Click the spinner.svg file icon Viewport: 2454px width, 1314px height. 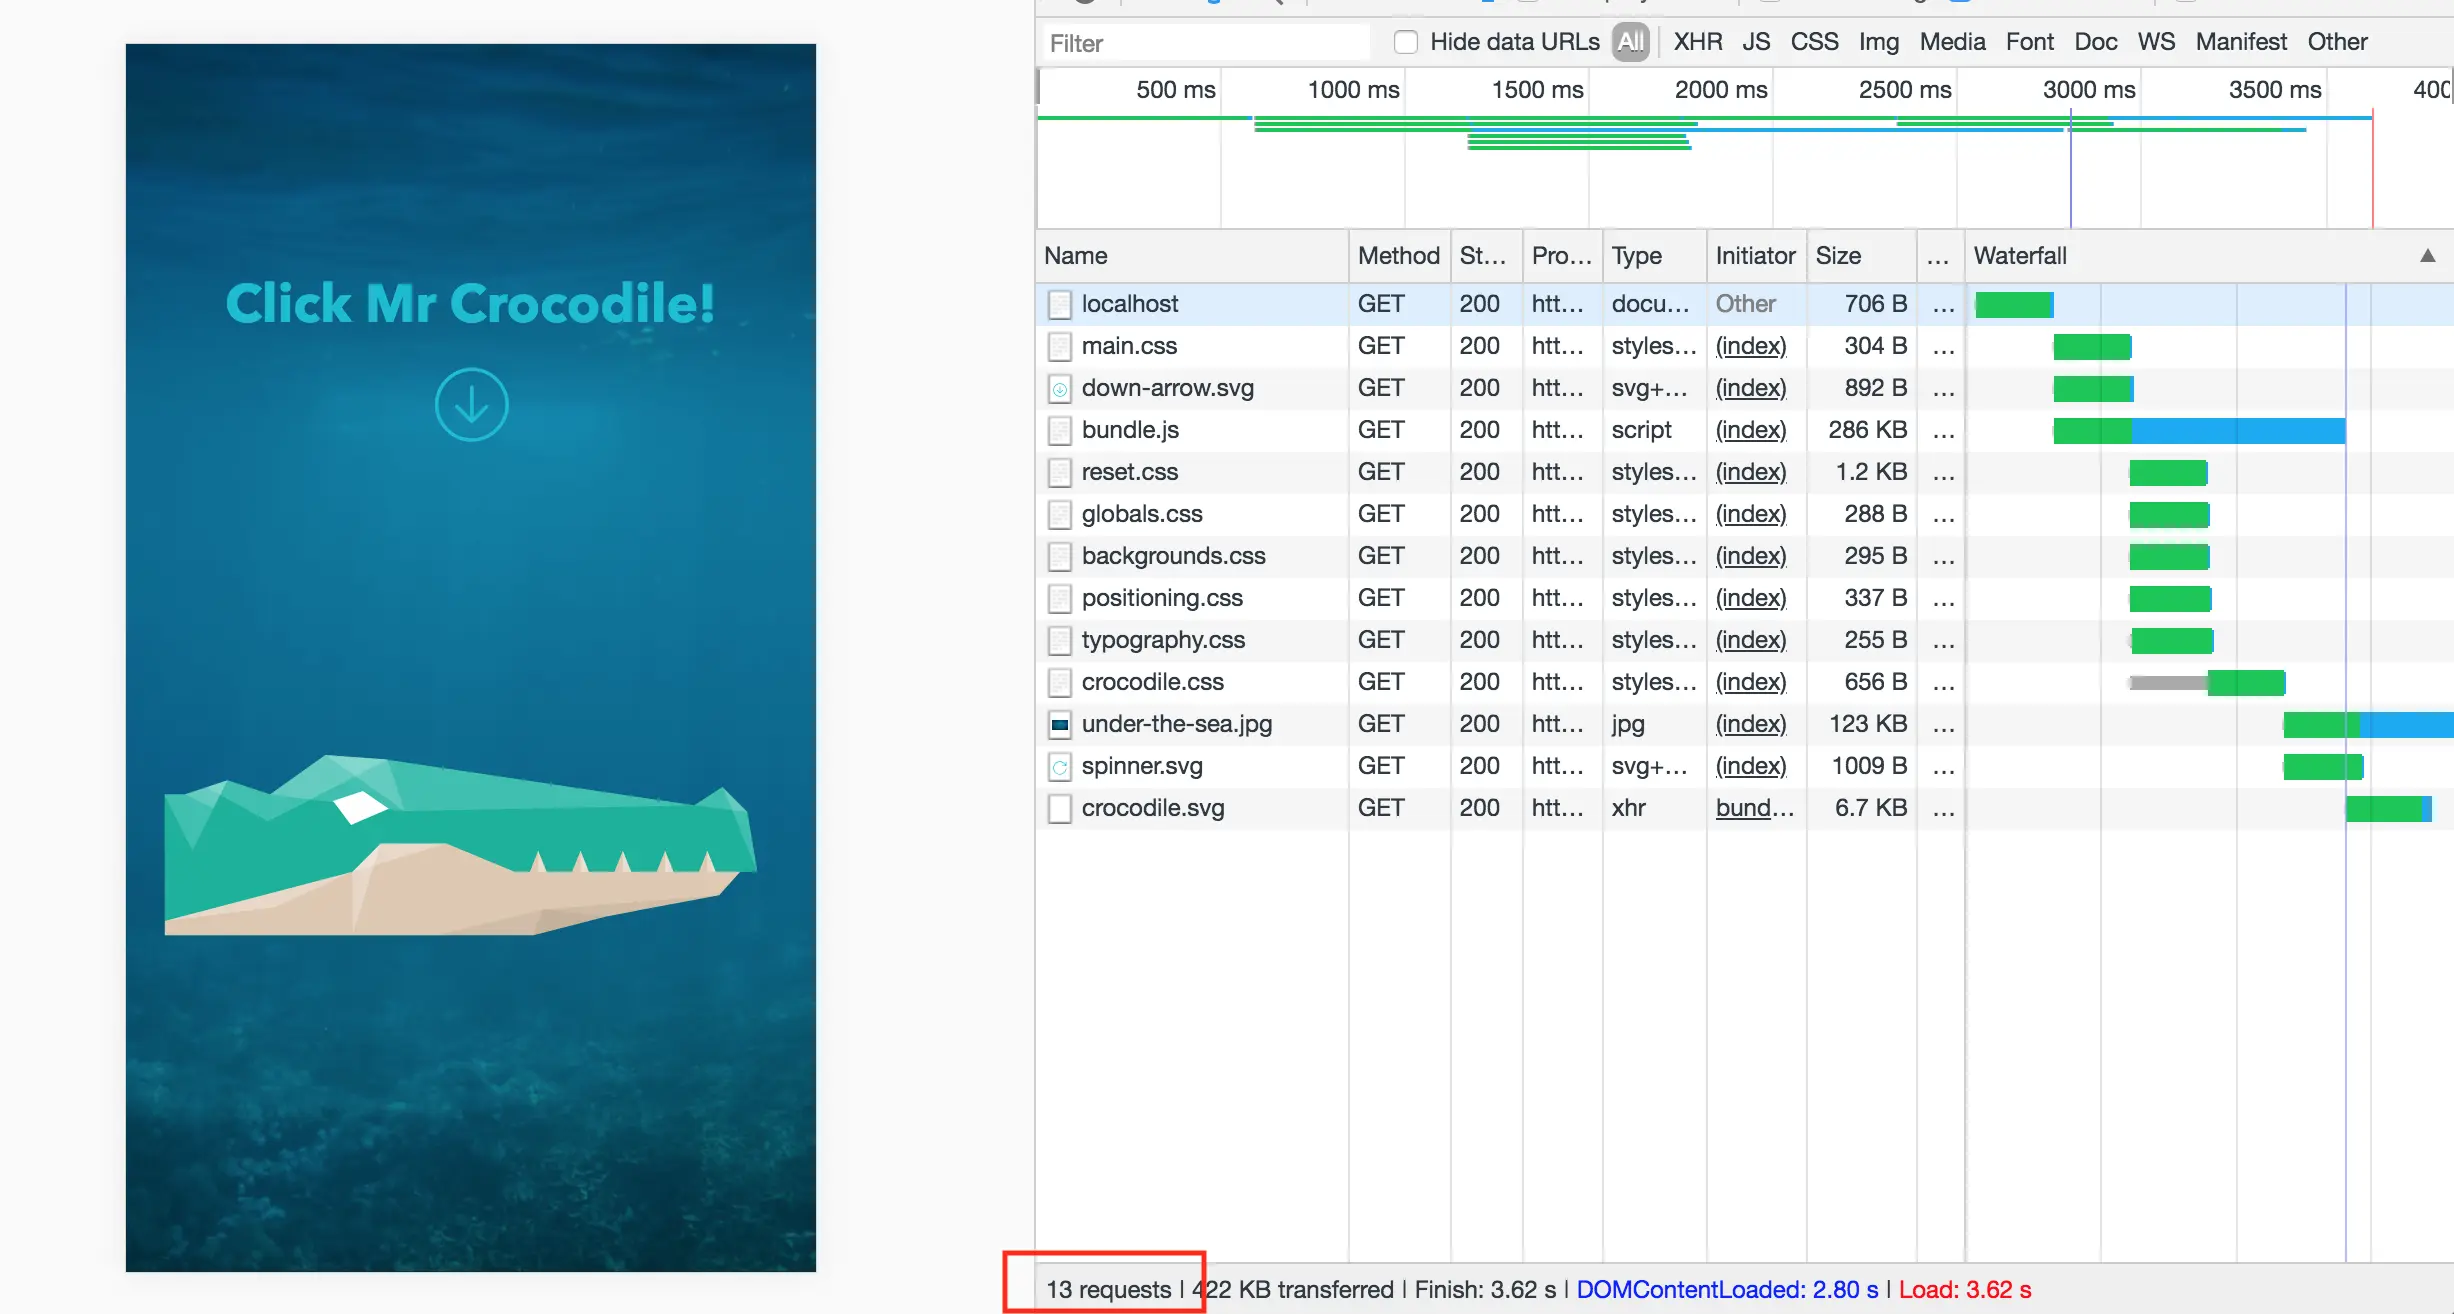[1059, 767]
